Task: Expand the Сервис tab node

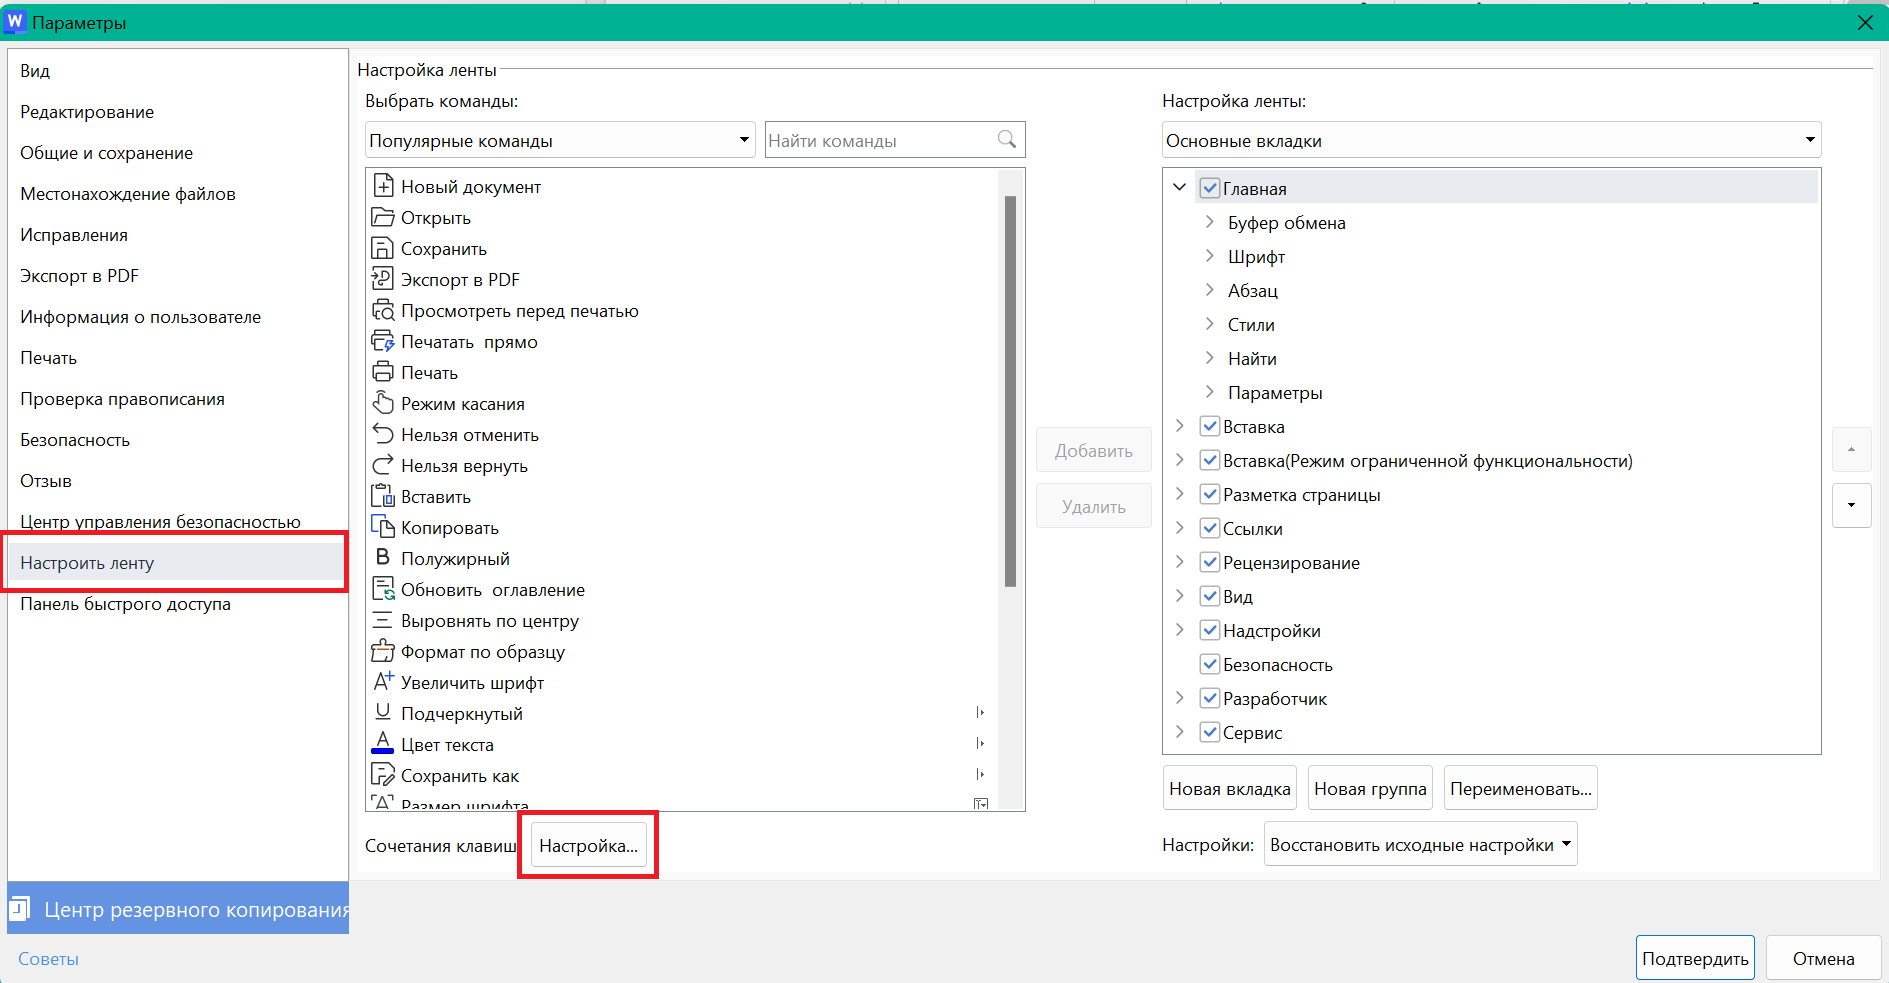Action: click(1180, 732)
